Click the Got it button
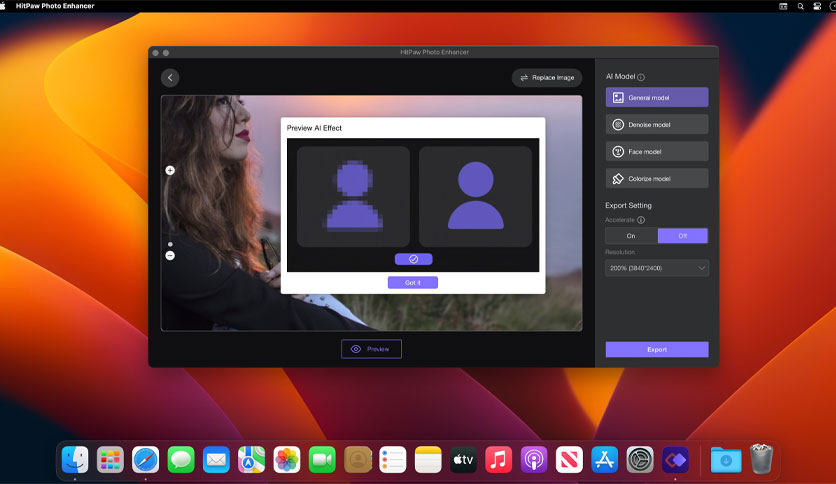Screen dimensions: 836x484 point(413,283)
